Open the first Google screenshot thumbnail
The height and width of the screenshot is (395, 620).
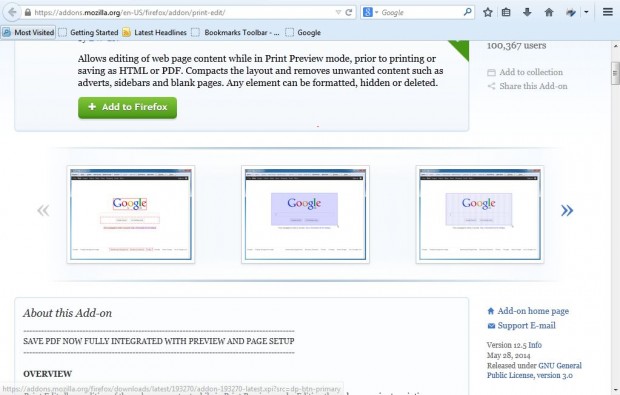click(x=131, y=214)
